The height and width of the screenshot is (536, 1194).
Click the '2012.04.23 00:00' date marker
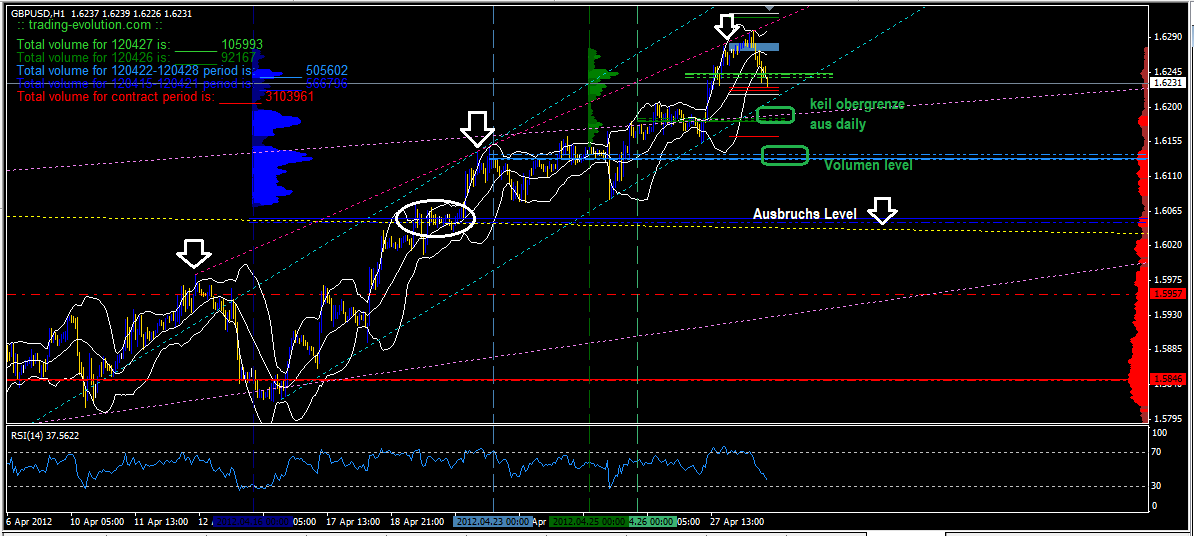click(491, 522)
